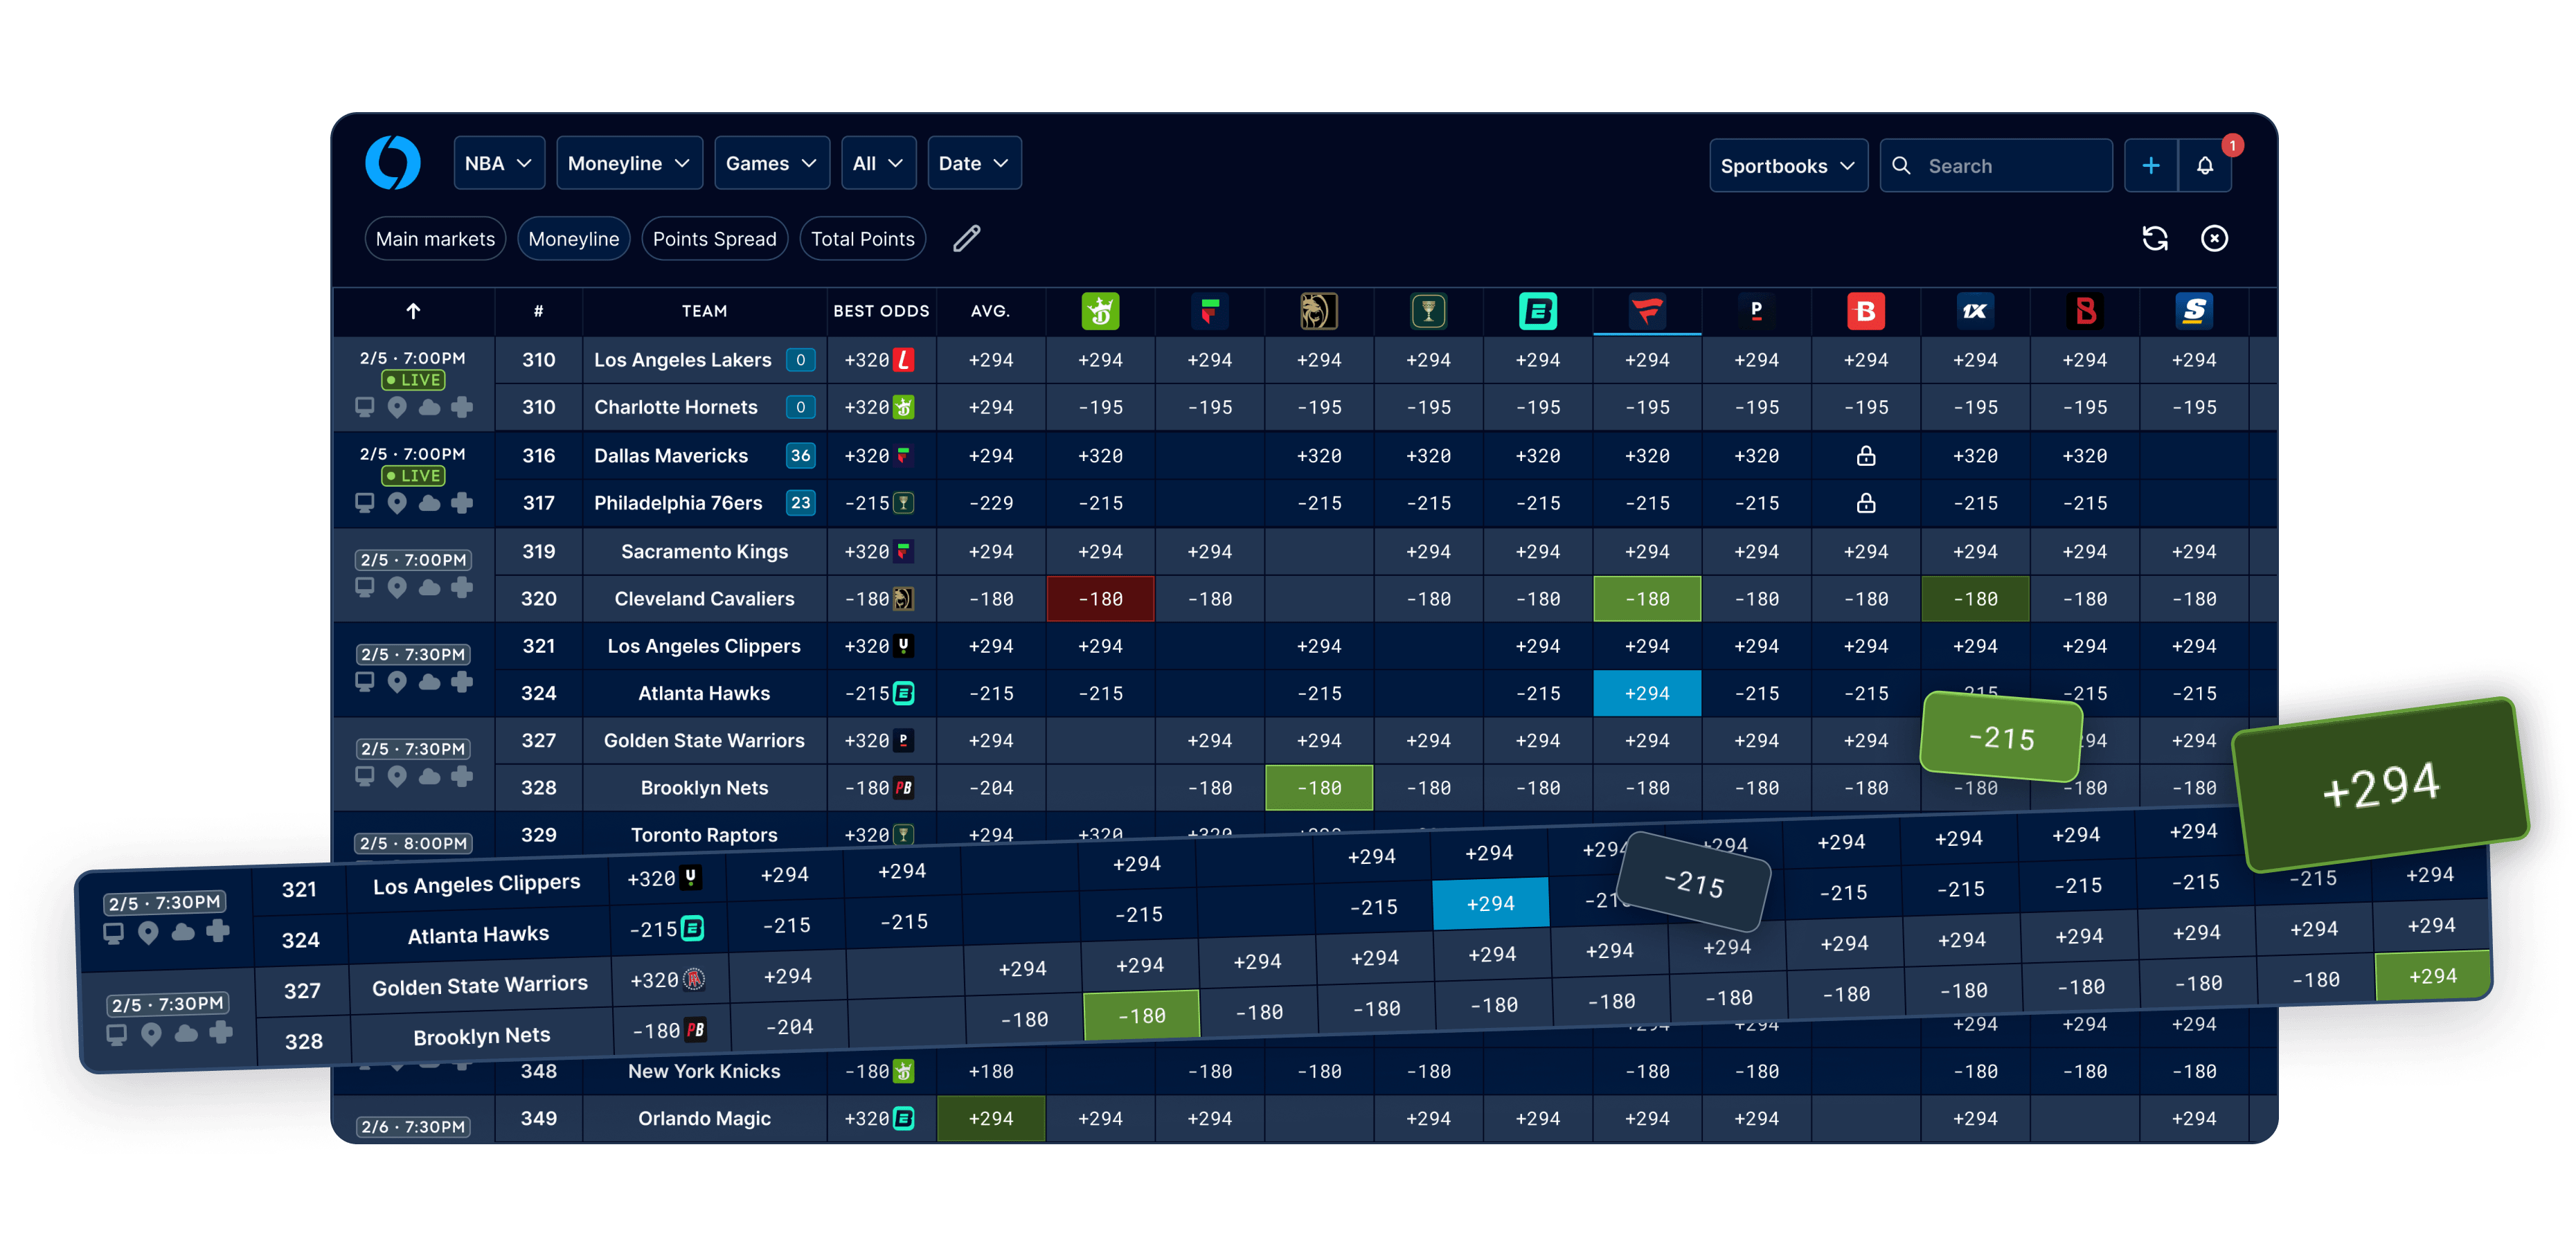This screenshot has height=1246, width=2576.
Task: Click the Mavericks score badge 36
Action: [800, 456]
